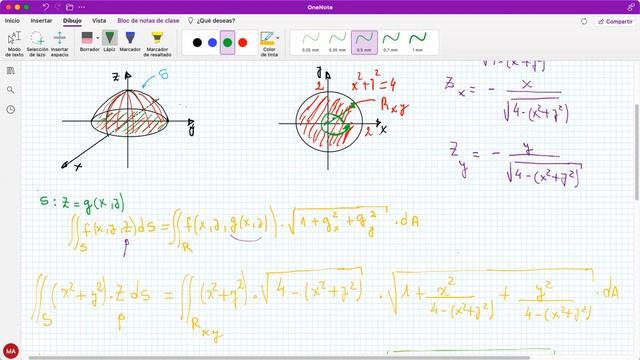
Task: Click the vertical scrollbar on the right
Action: pos(637,152)
